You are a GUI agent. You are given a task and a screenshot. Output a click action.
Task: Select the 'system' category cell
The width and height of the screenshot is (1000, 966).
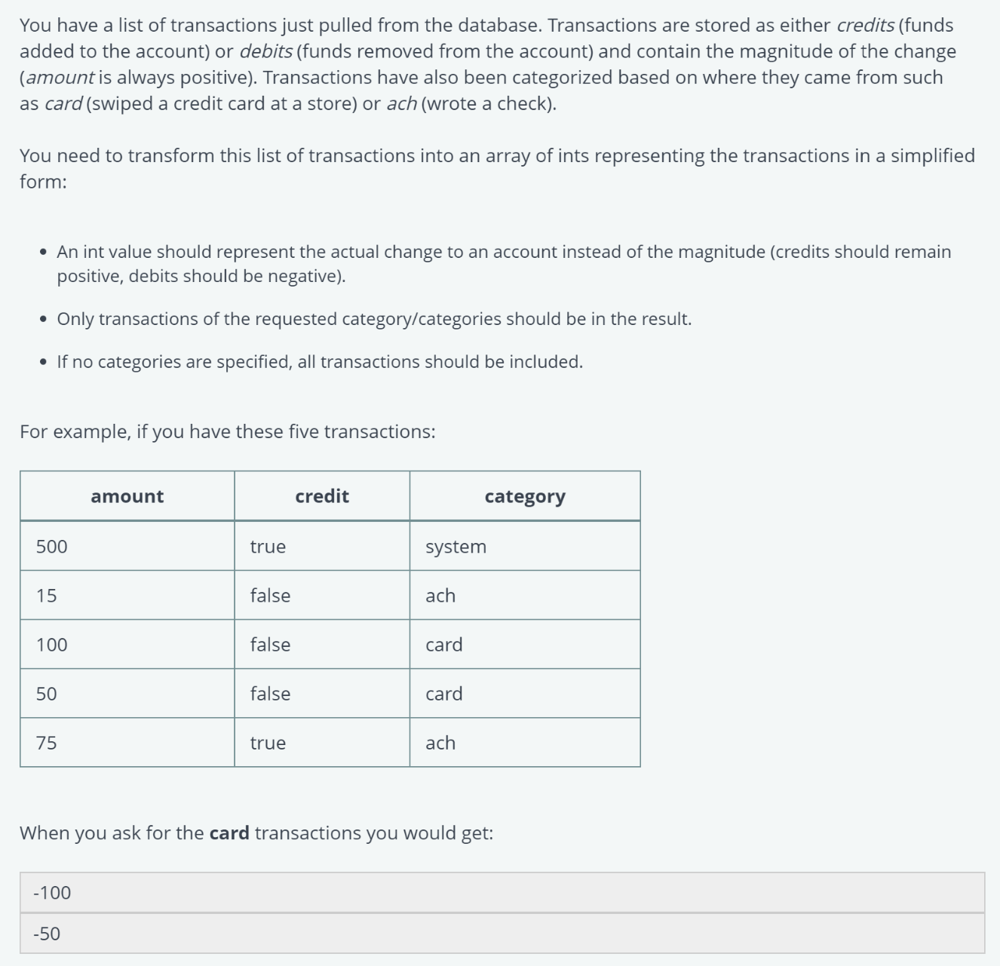(524, 546)
